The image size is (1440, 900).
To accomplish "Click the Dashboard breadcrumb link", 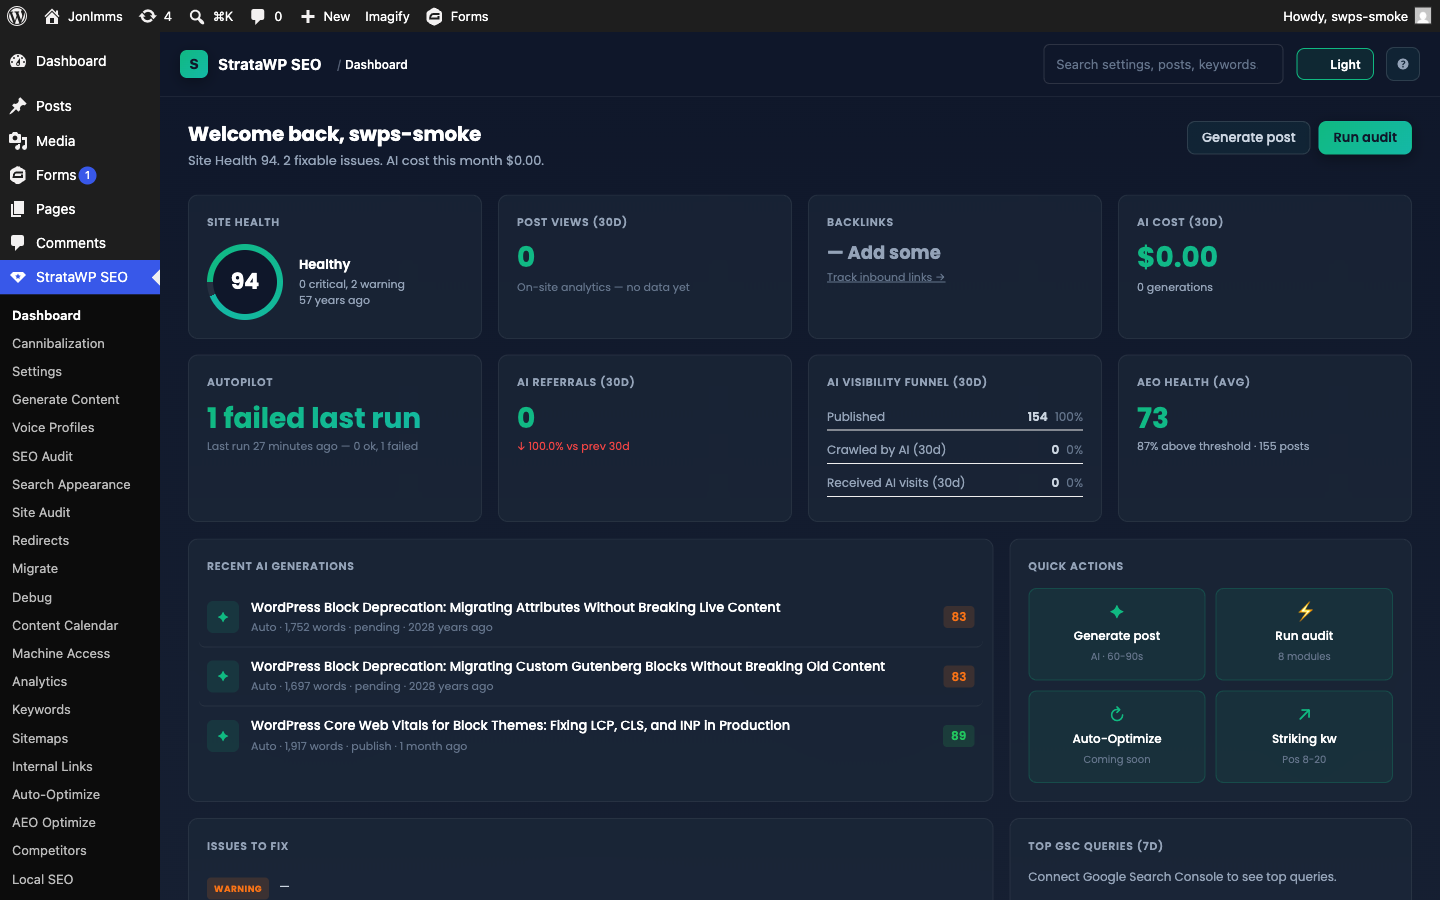I will coord(376,65).
